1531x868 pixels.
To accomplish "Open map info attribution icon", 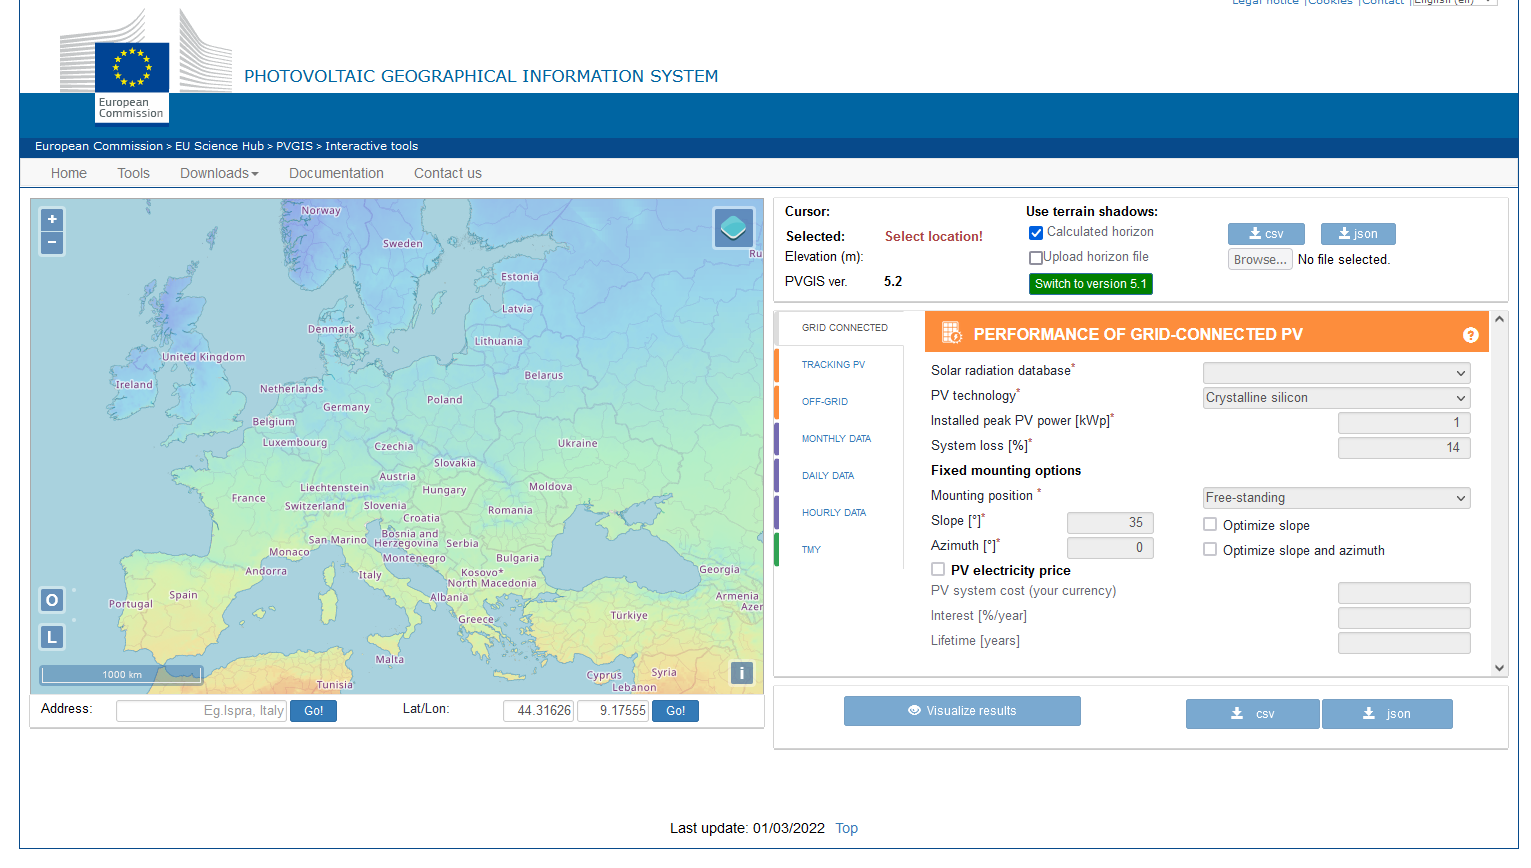I will coord(741,673).
